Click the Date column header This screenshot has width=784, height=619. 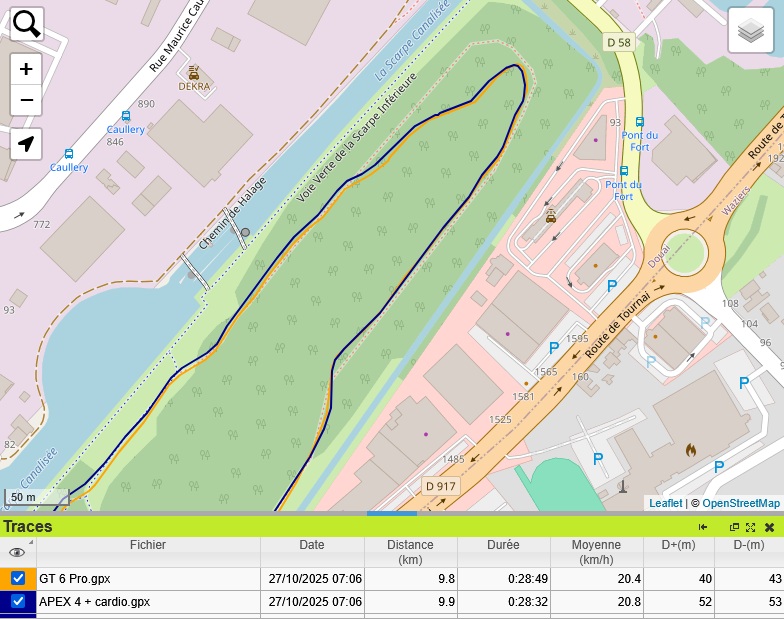point(311,545)
